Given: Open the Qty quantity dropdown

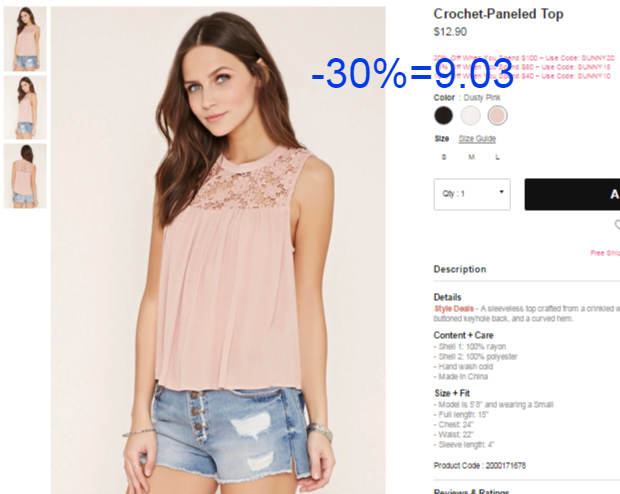Looking at the screenshot, I should [472, 194].
